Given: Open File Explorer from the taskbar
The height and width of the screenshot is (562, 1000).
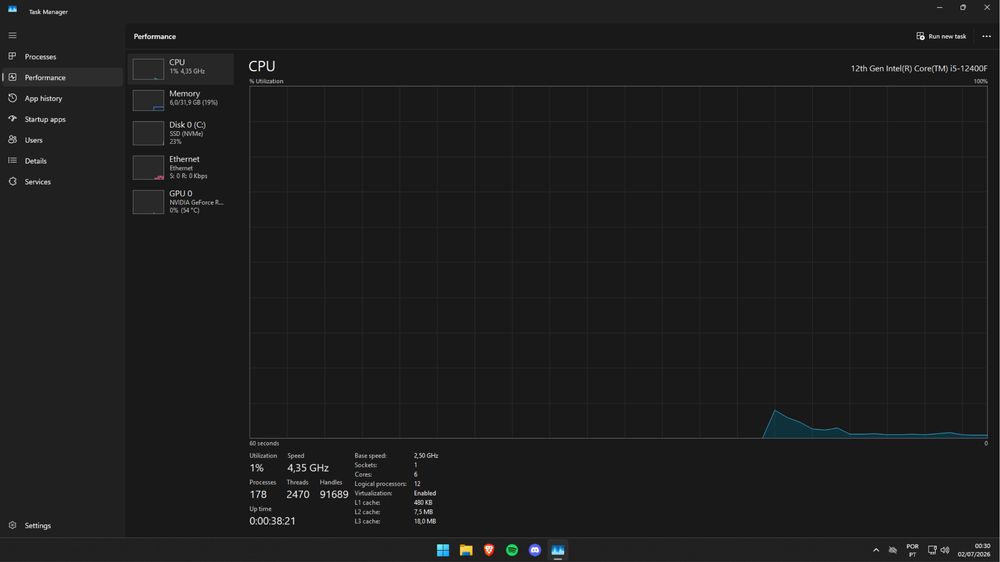Looking at the screenshot, I should click(466, 550).
